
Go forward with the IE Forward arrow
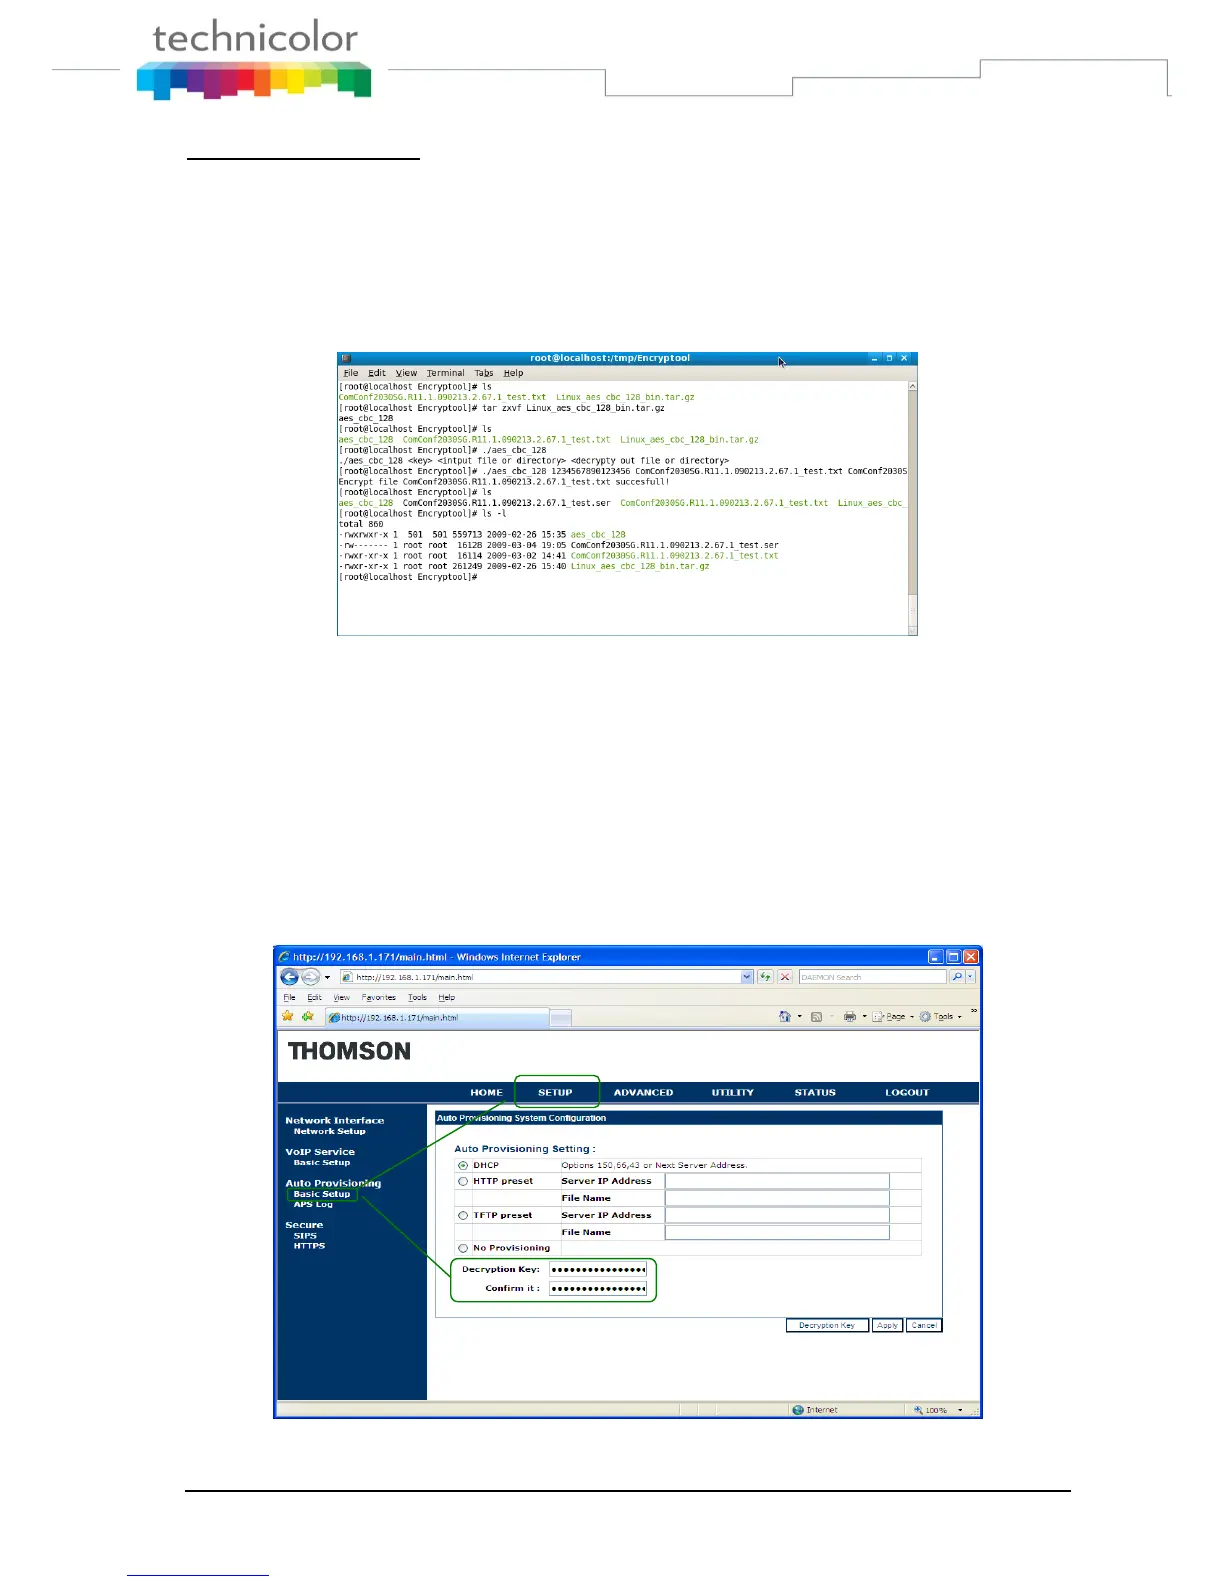pos(311,977)
